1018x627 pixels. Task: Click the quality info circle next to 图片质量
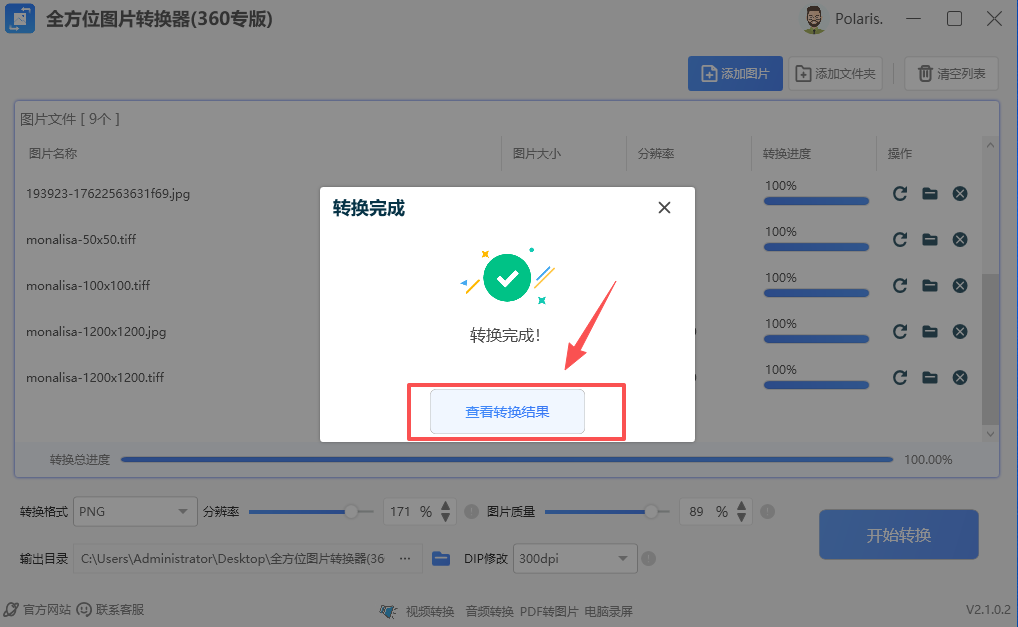tap(765, 511)
